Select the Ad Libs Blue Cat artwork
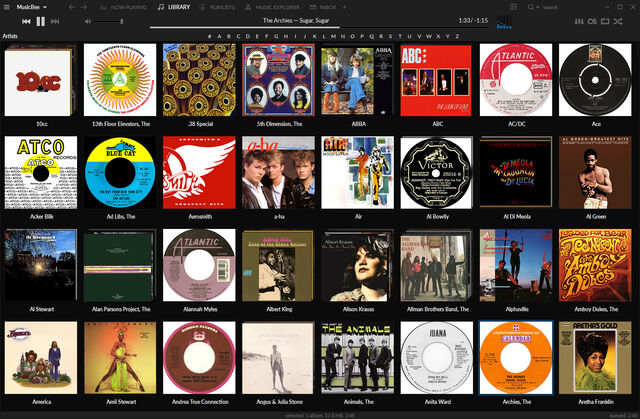The height and width of the screenshot is (419, 640). coord(120,173)
